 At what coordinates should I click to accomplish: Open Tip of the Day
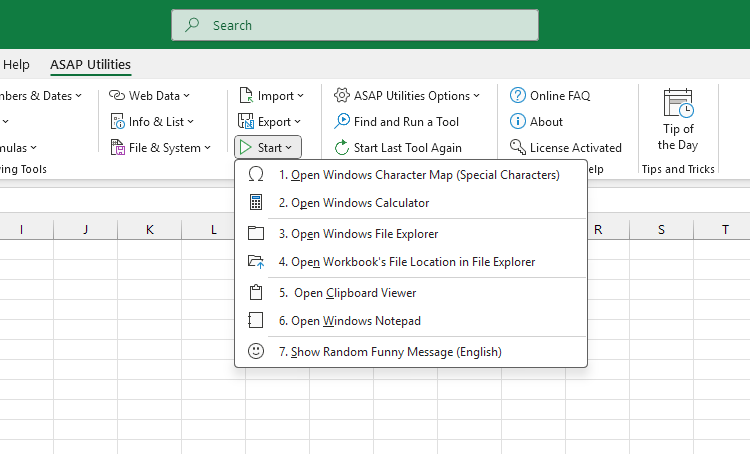[678, 121]
